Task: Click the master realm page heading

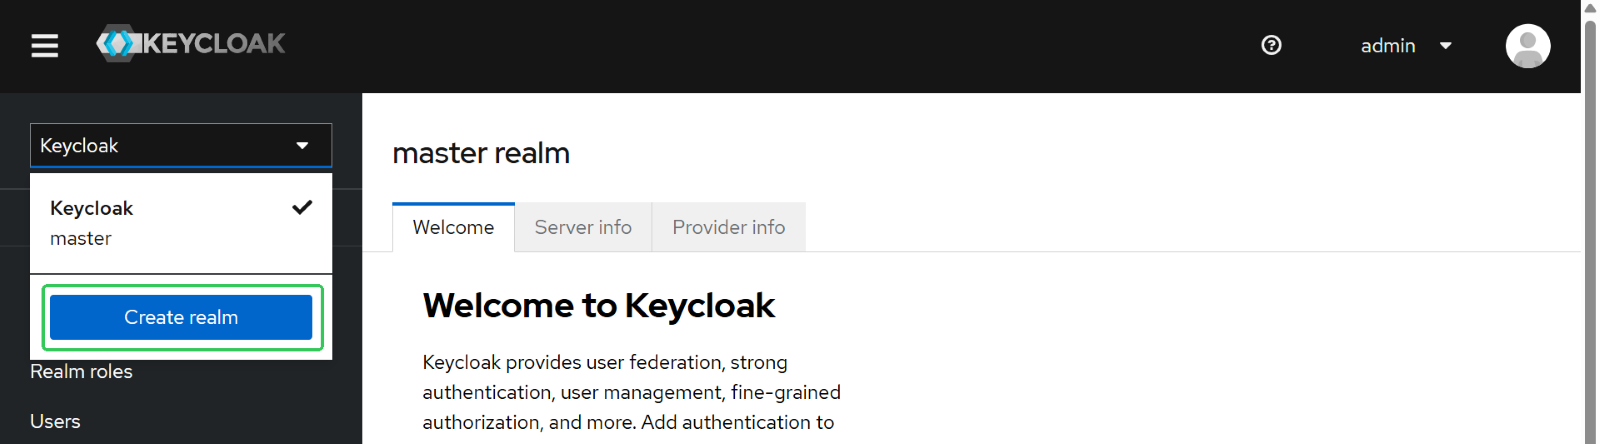Action: pyautogui.click(x=481, y=153)
